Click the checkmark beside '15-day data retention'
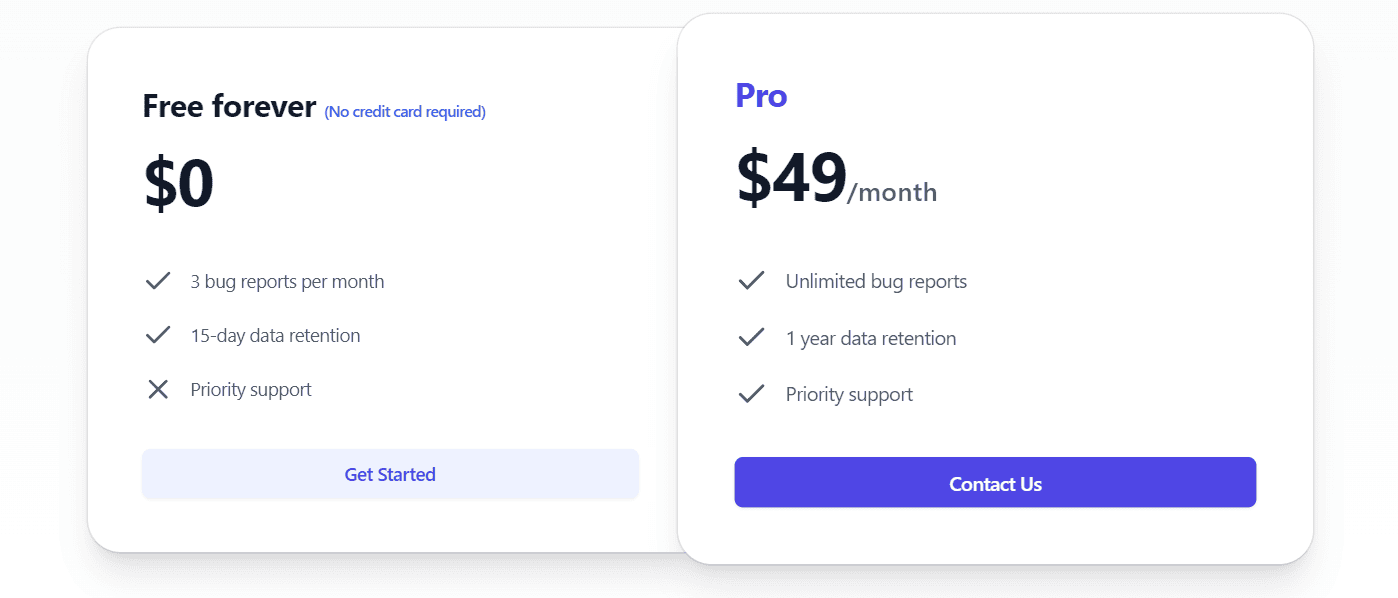Image resolution: width=1398 pixels, height=598 pixels. tap(158, 335)
